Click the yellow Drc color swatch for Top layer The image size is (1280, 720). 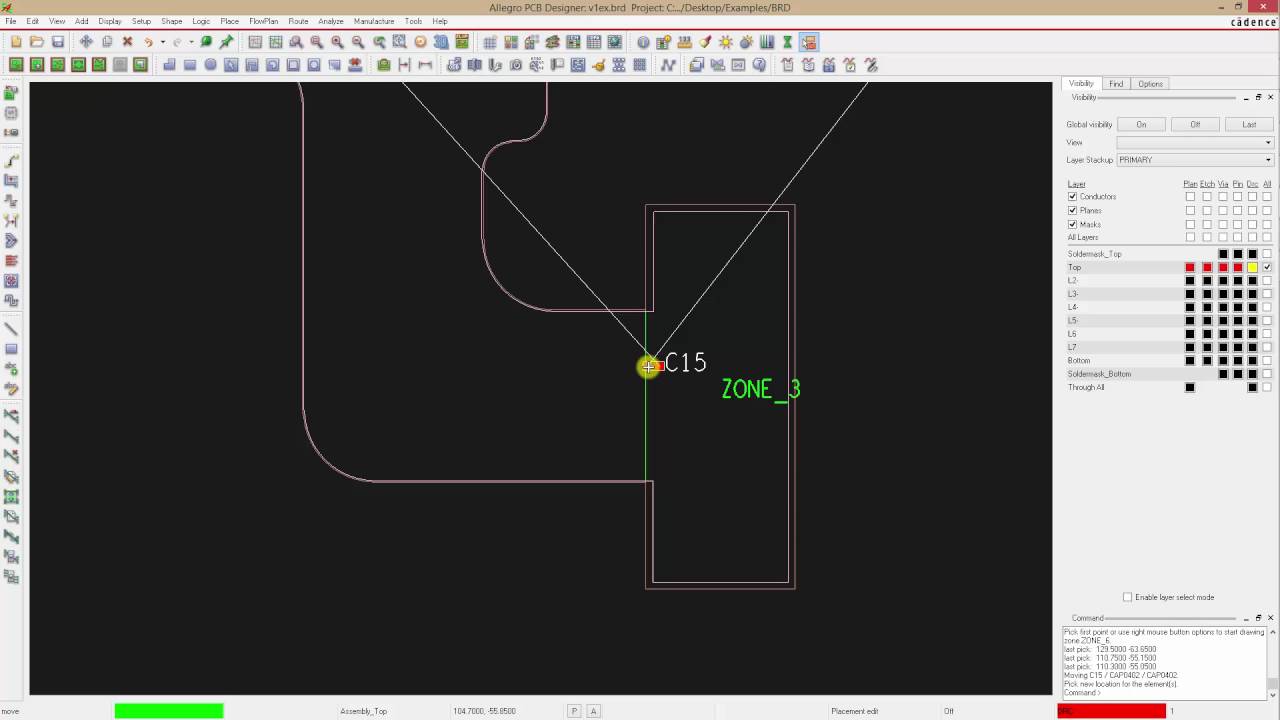1252,267
